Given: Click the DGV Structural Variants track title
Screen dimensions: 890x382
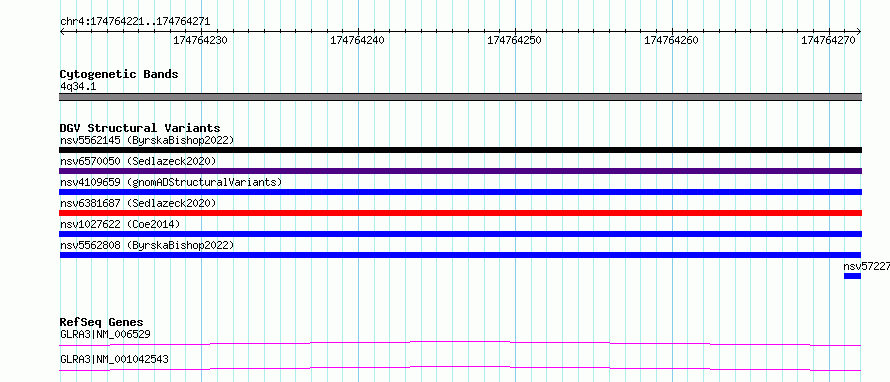Looking at the screenshot, I should pos(140,128).
